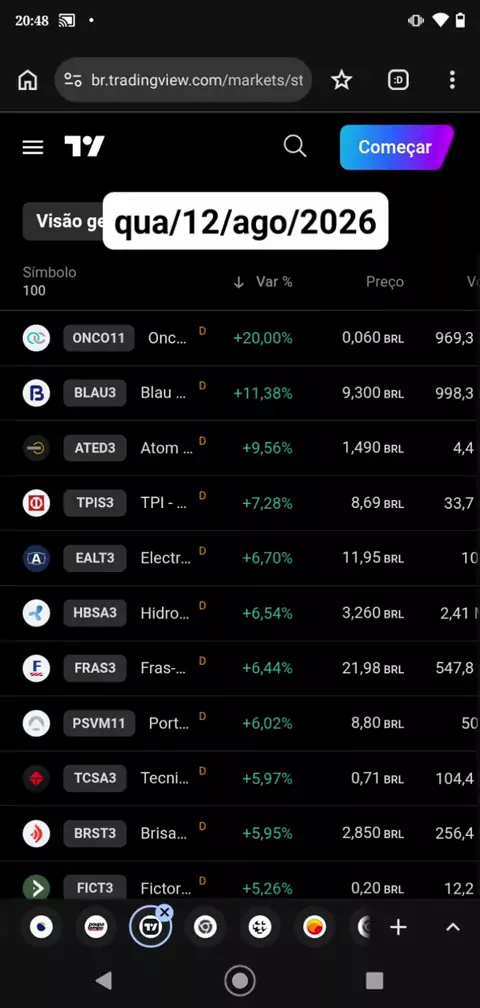Open the browser tab switcher
The width and height of the screenshot is (480, 1008).
pos(398,80)
